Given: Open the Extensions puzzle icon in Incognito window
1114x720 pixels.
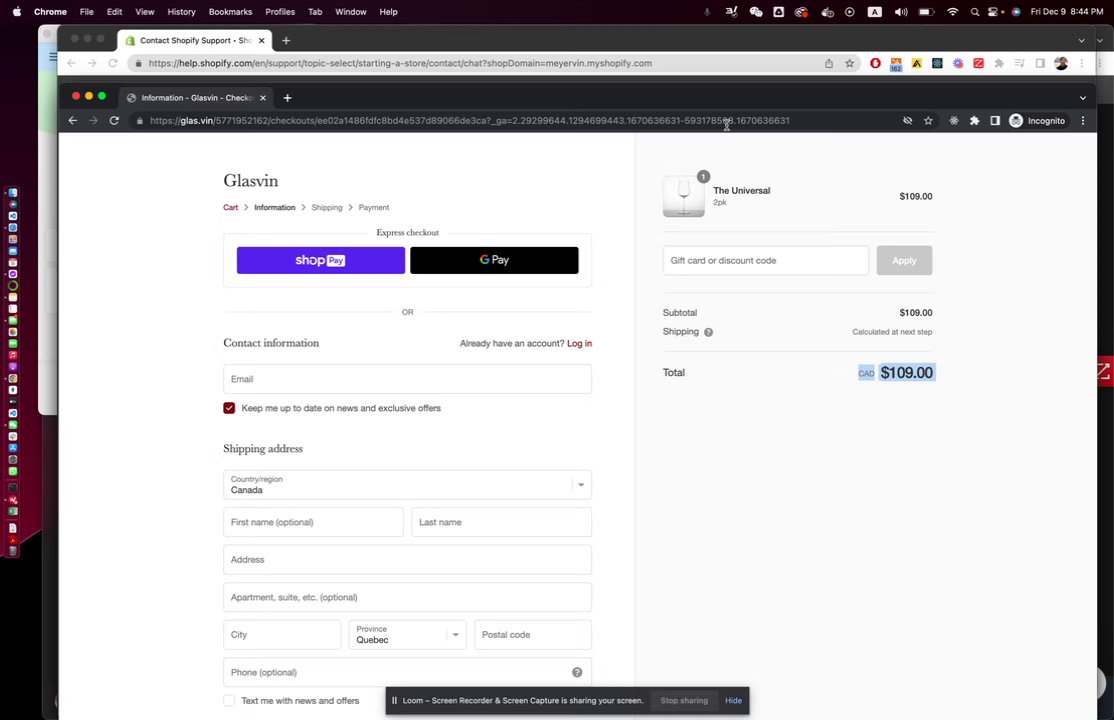Looking at the screenshot, I should [974, 121].
